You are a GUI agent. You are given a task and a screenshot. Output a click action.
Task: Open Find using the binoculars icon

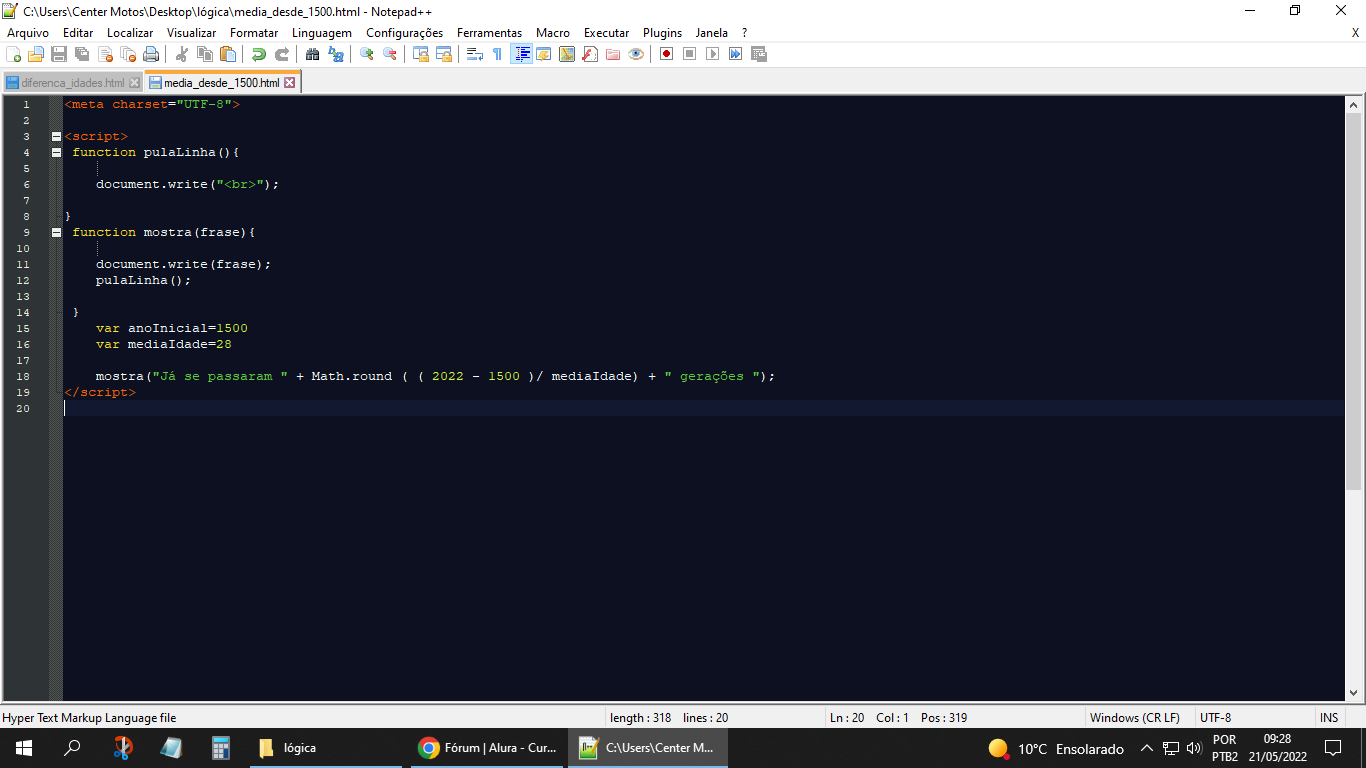click(312, 54)
